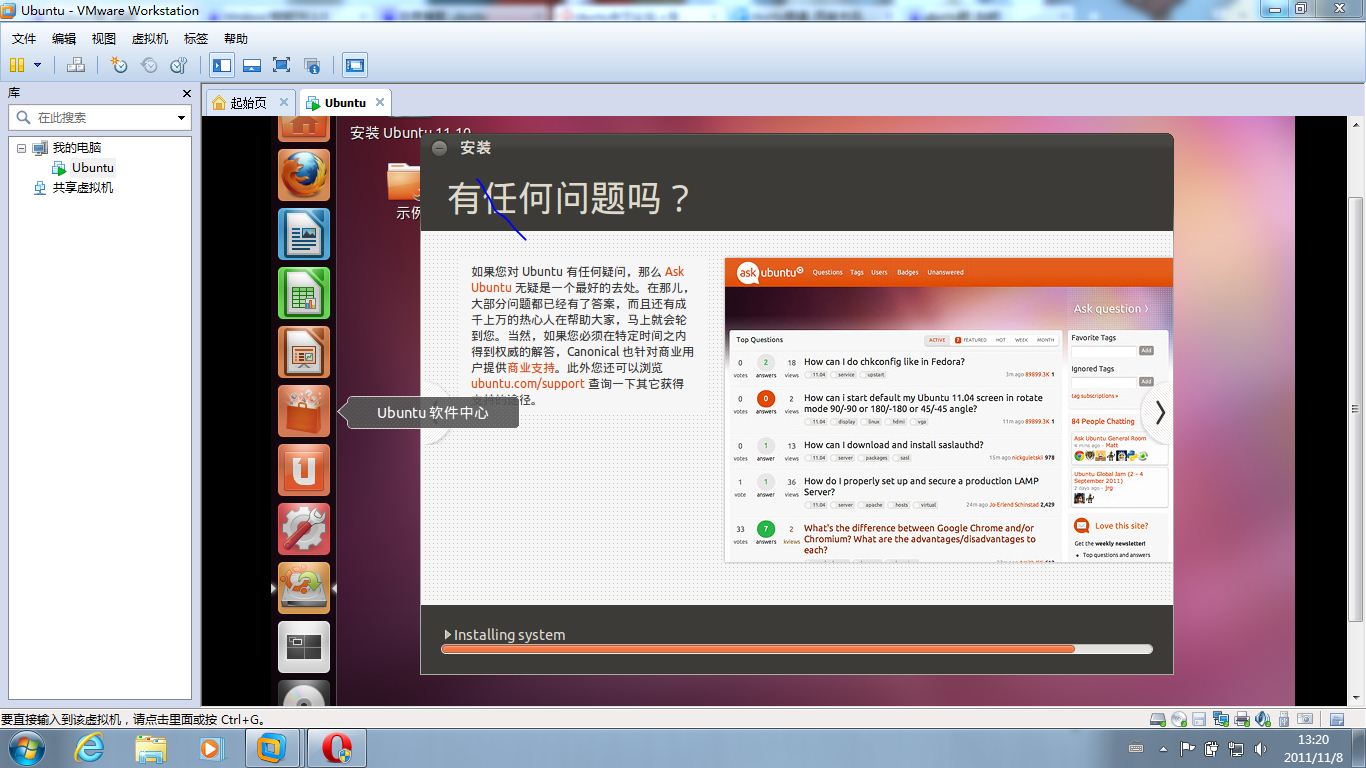Close the Ubuntu VM tab

click(379, 102)
